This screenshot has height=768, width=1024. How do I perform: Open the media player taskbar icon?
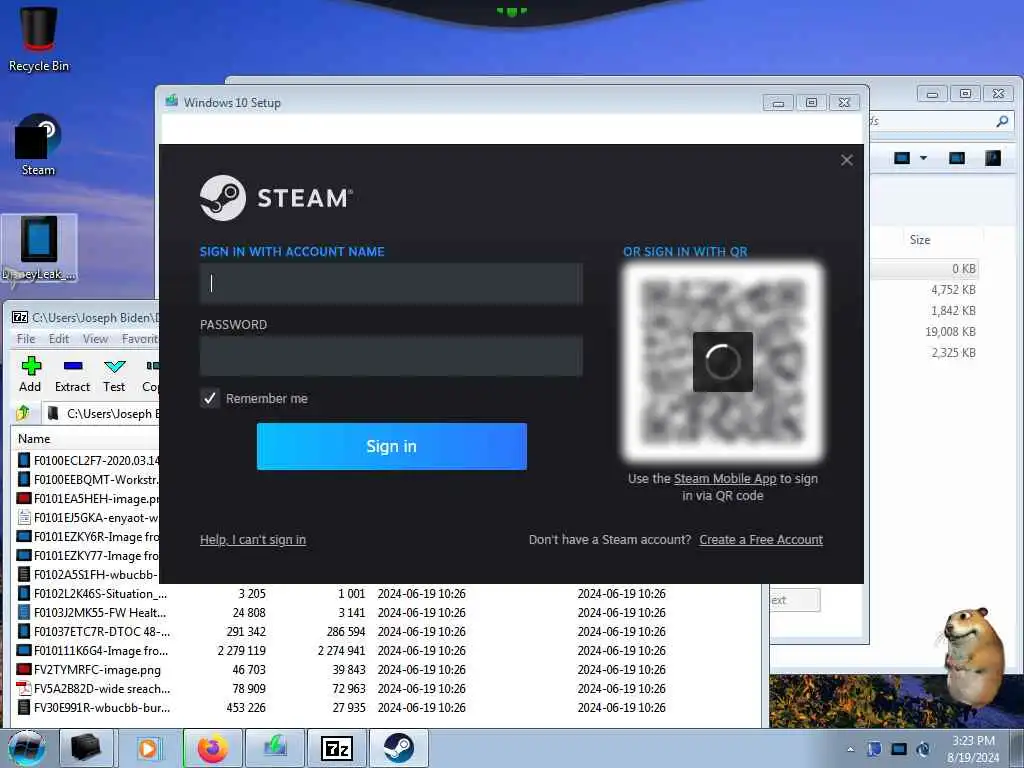[148, 748]
